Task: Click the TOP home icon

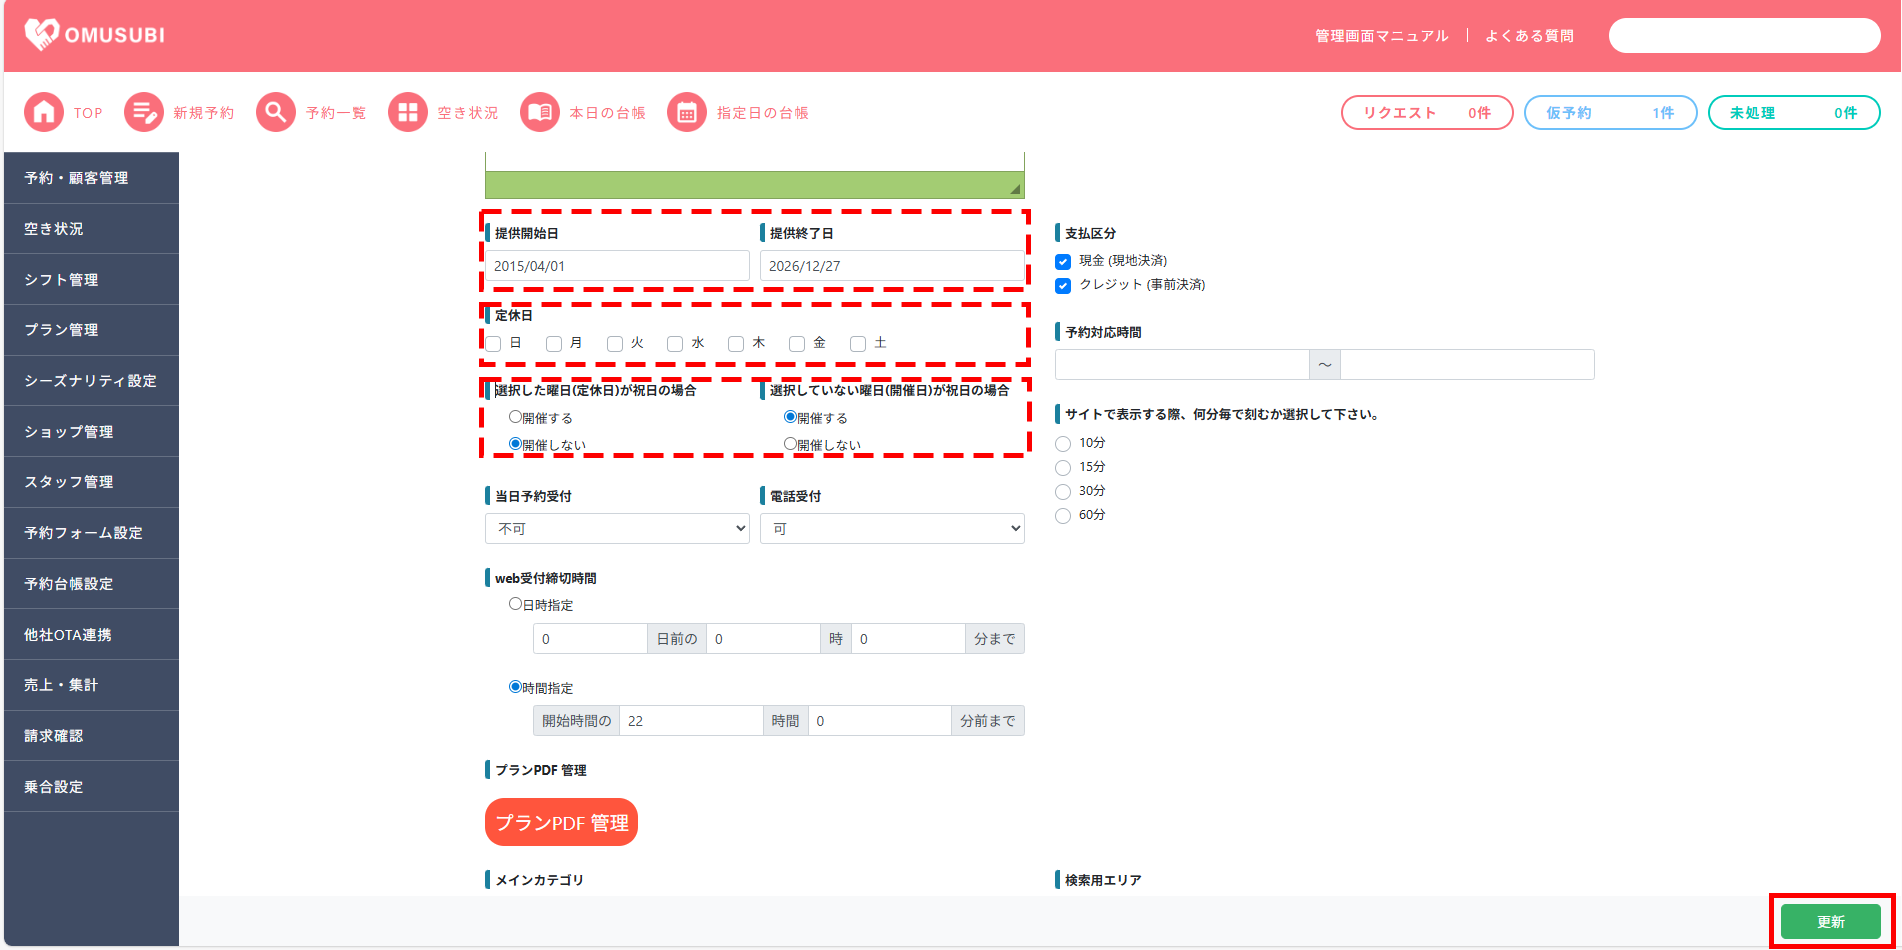Action: (43, 113)
